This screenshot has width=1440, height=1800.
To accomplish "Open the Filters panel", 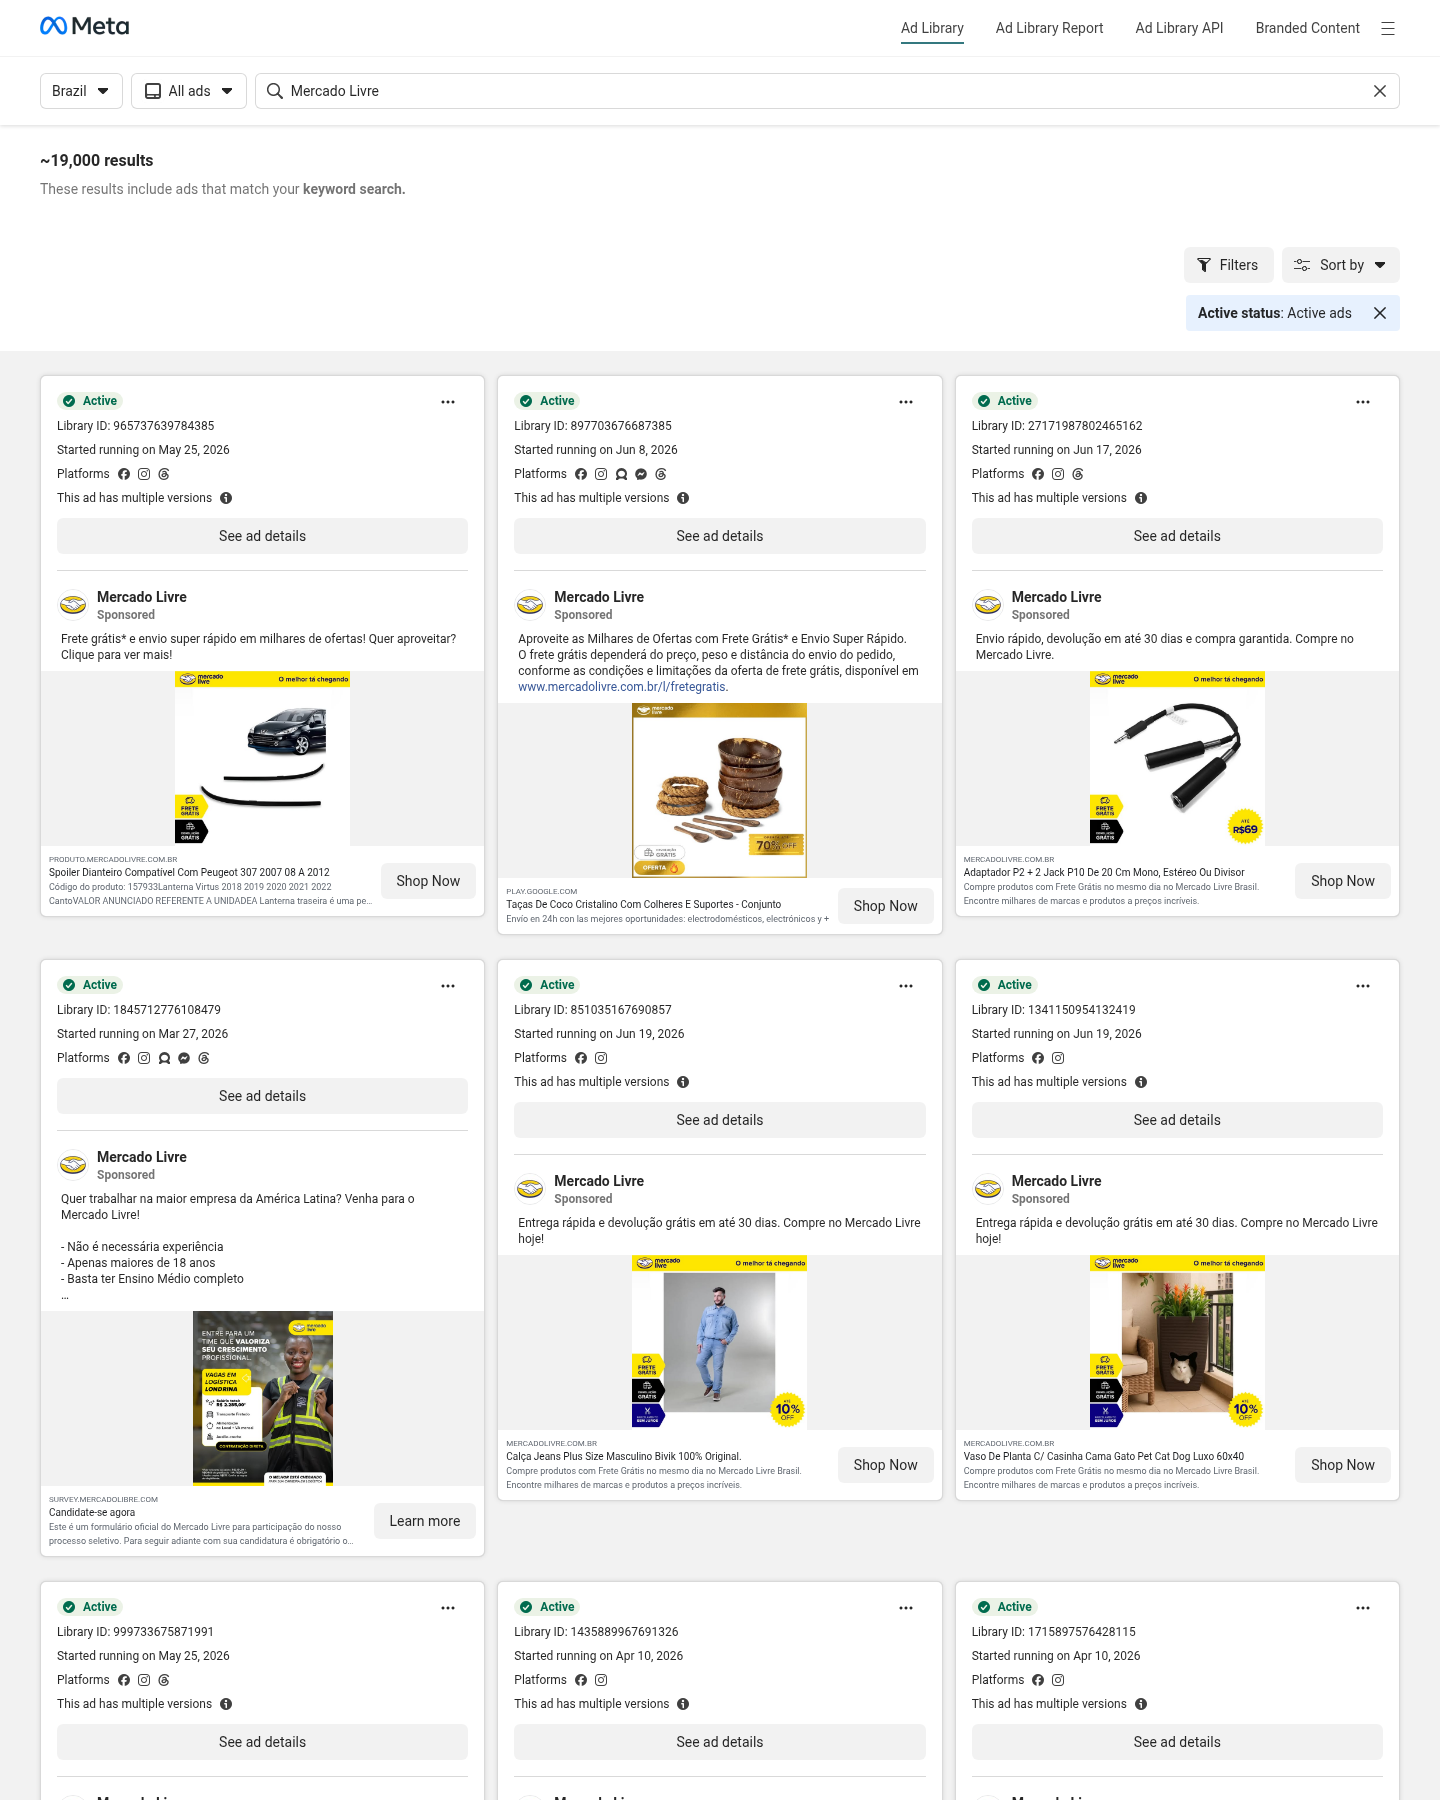I will pyautogui.click(x=1229, y=265).
